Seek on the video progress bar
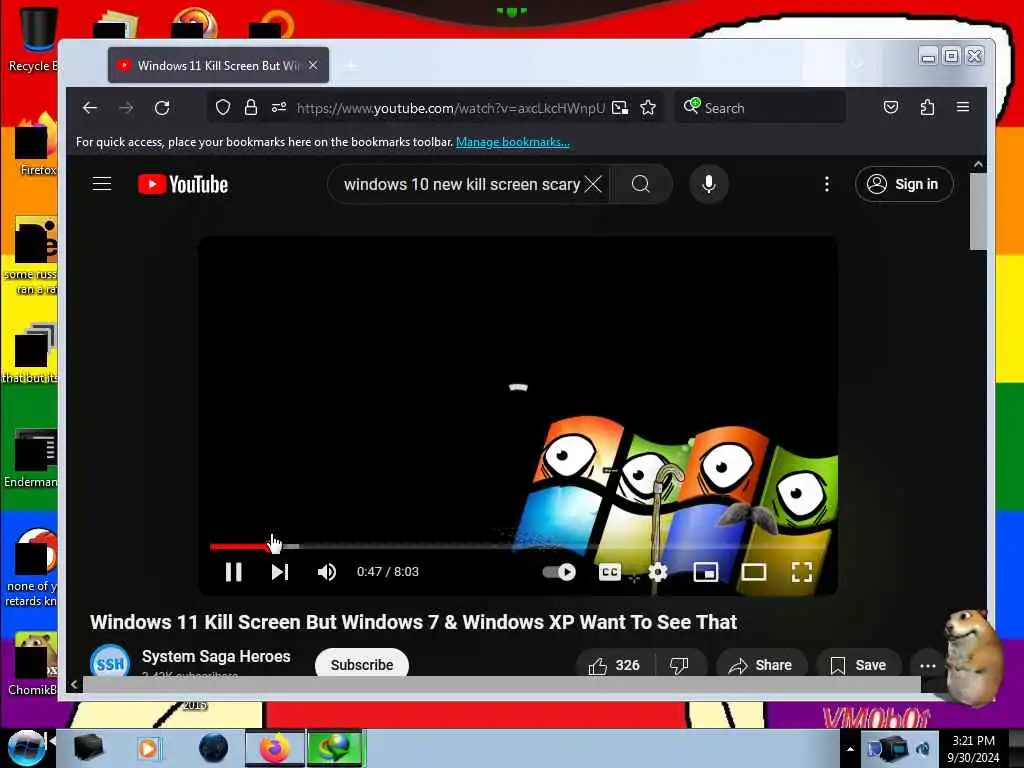 [516, 546]
